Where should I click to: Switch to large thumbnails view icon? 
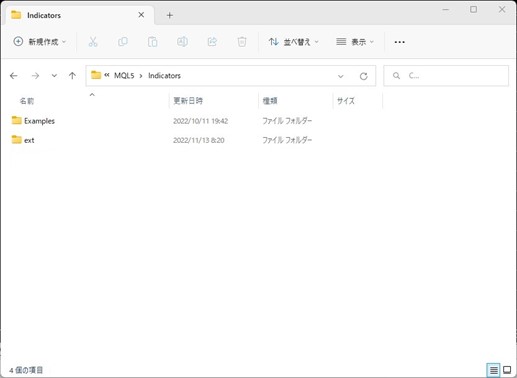tap(507, 370)
